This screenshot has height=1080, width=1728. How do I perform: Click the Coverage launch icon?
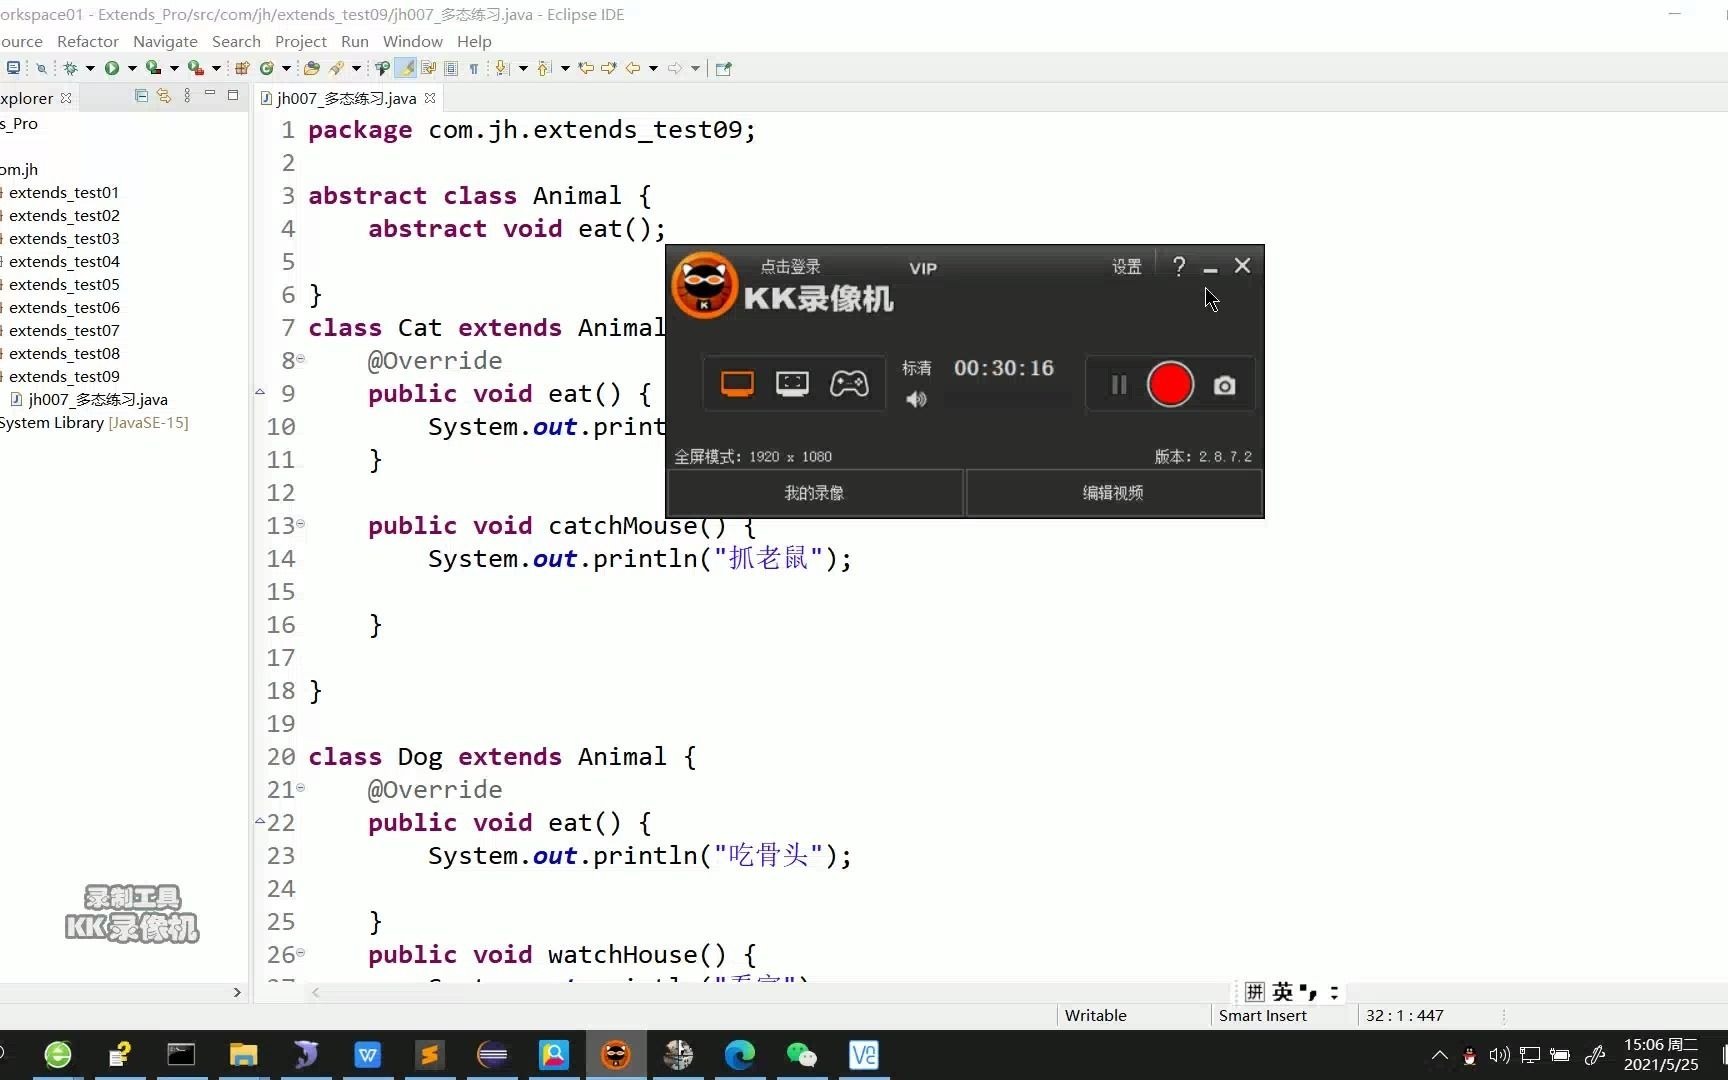click(153, 68)
